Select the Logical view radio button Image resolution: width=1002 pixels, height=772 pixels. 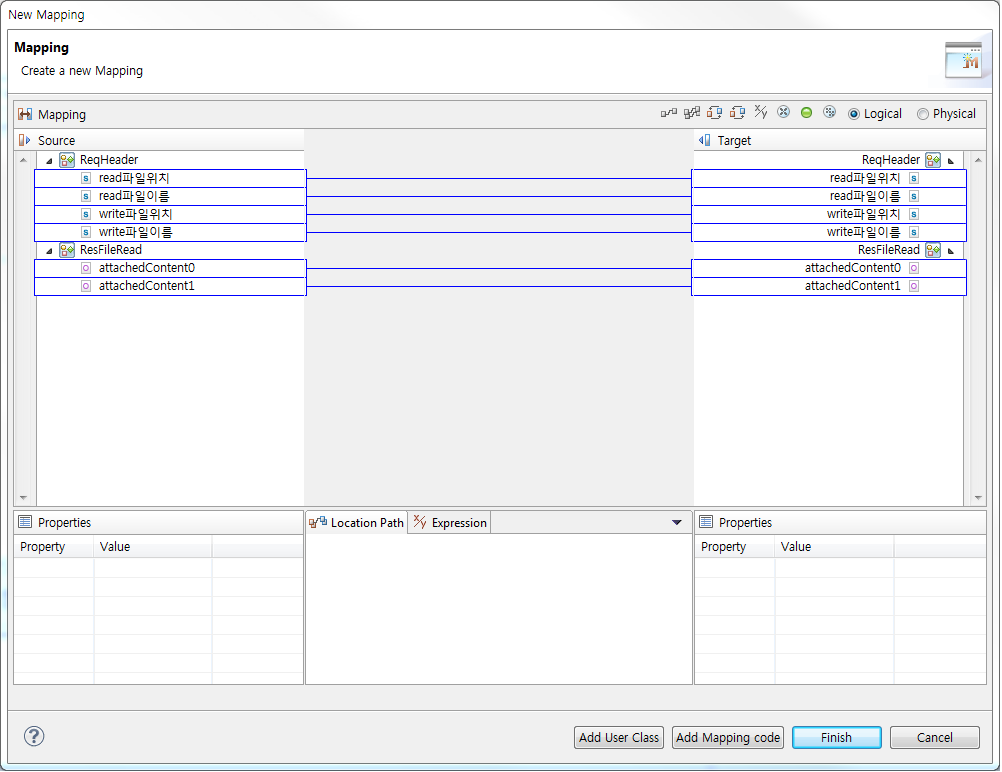(x=854, y=113)
